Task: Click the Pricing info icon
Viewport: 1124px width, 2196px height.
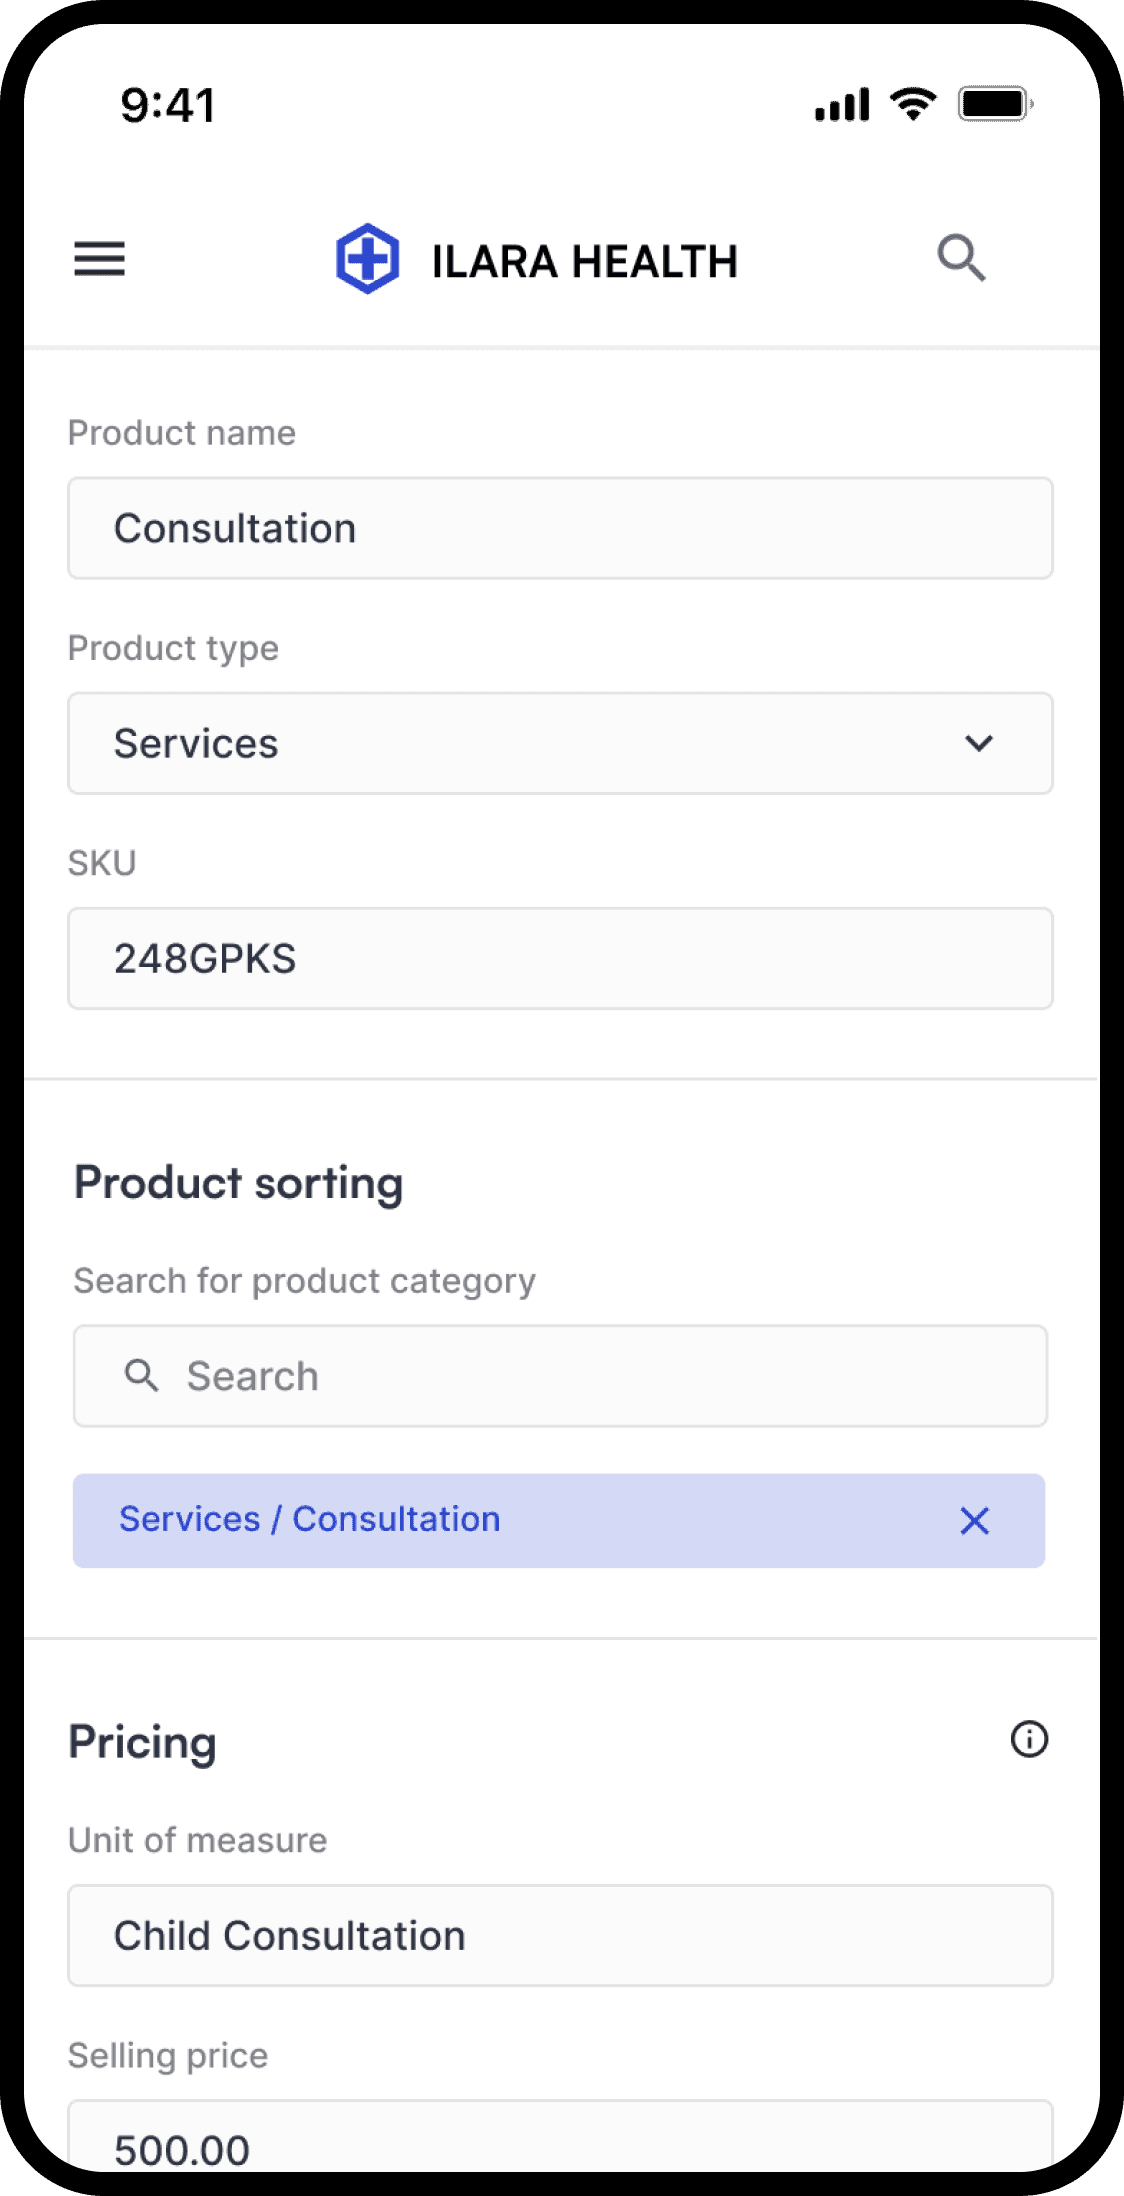Action: pos(1029,1739)
